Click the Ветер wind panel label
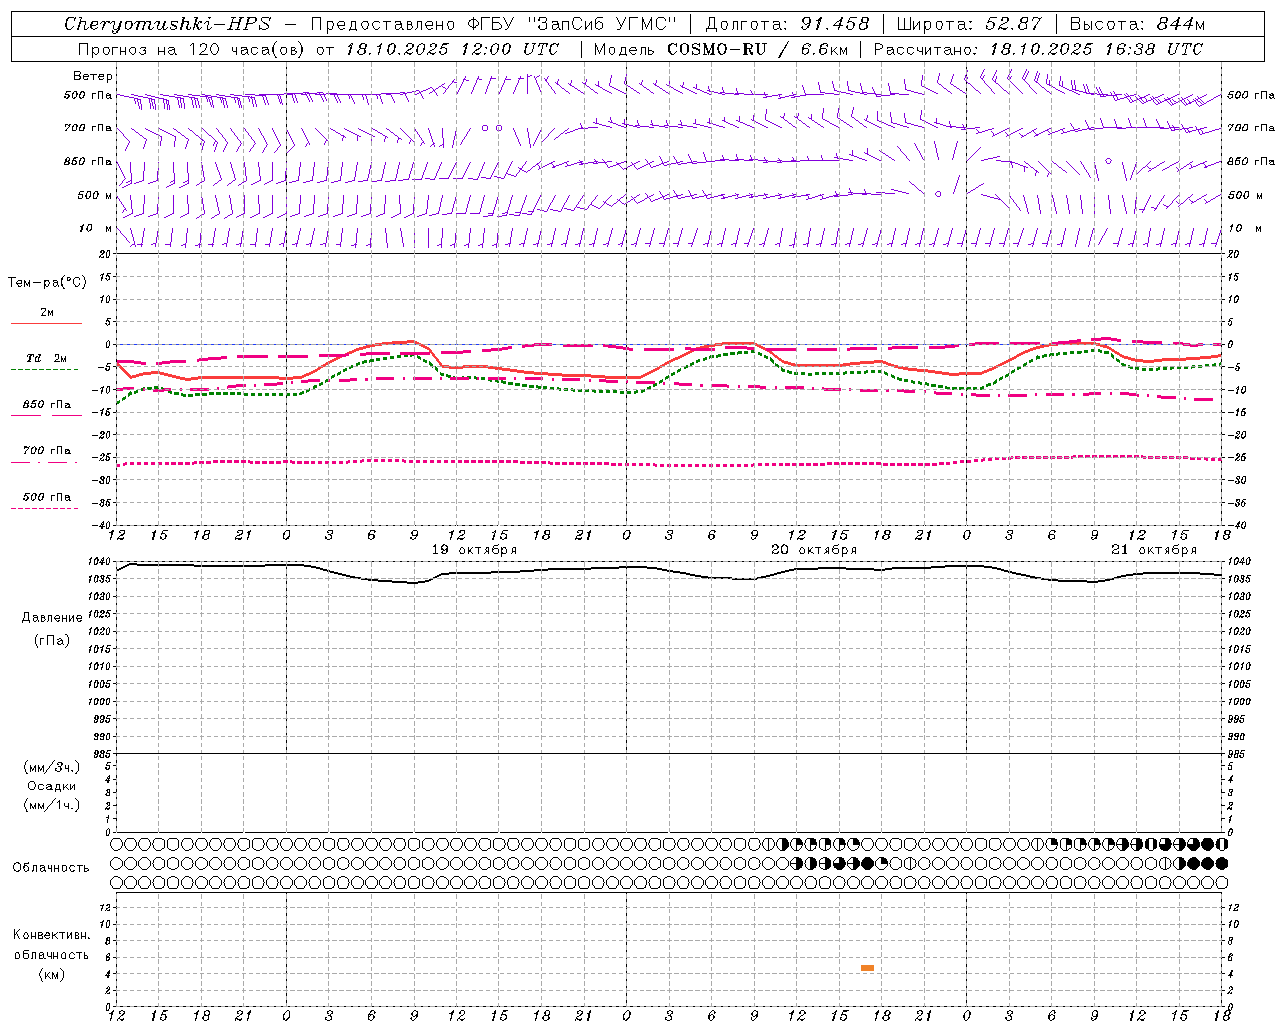The width and height of the screenshot is (1280, 1024). pos(93,76)
